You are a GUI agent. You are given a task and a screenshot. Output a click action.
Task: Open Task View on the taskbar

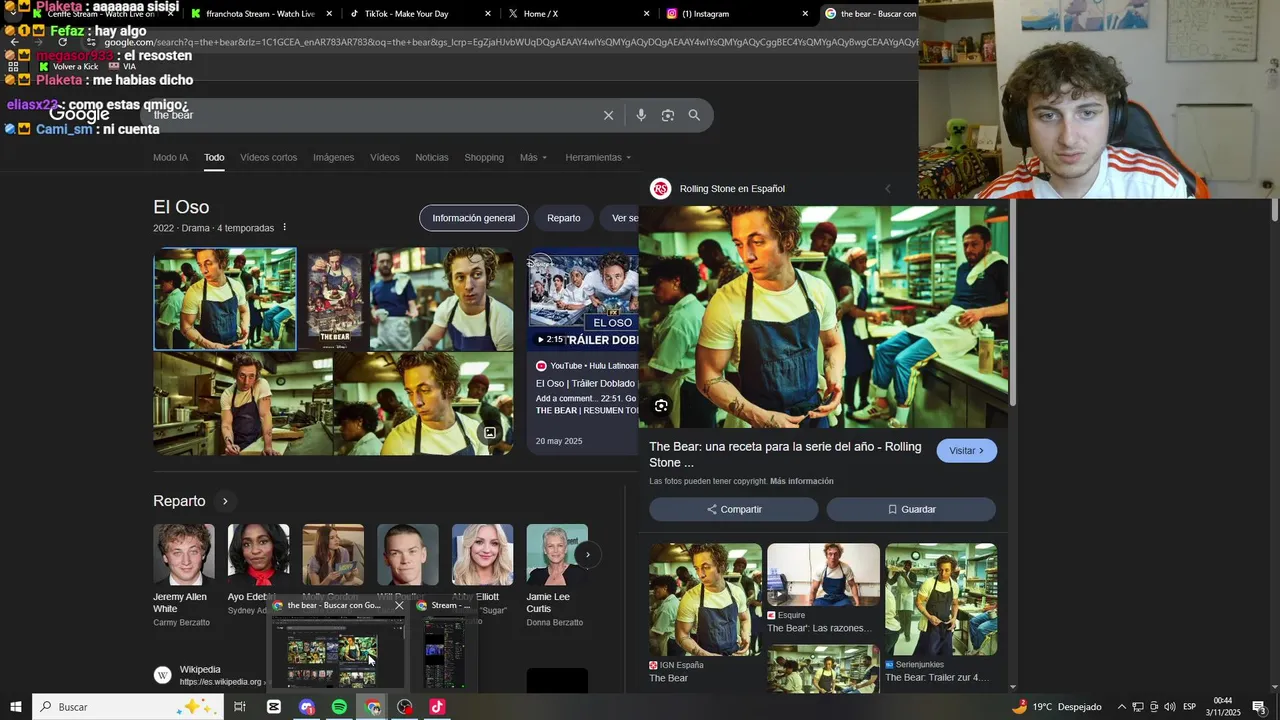pos(240,707)
